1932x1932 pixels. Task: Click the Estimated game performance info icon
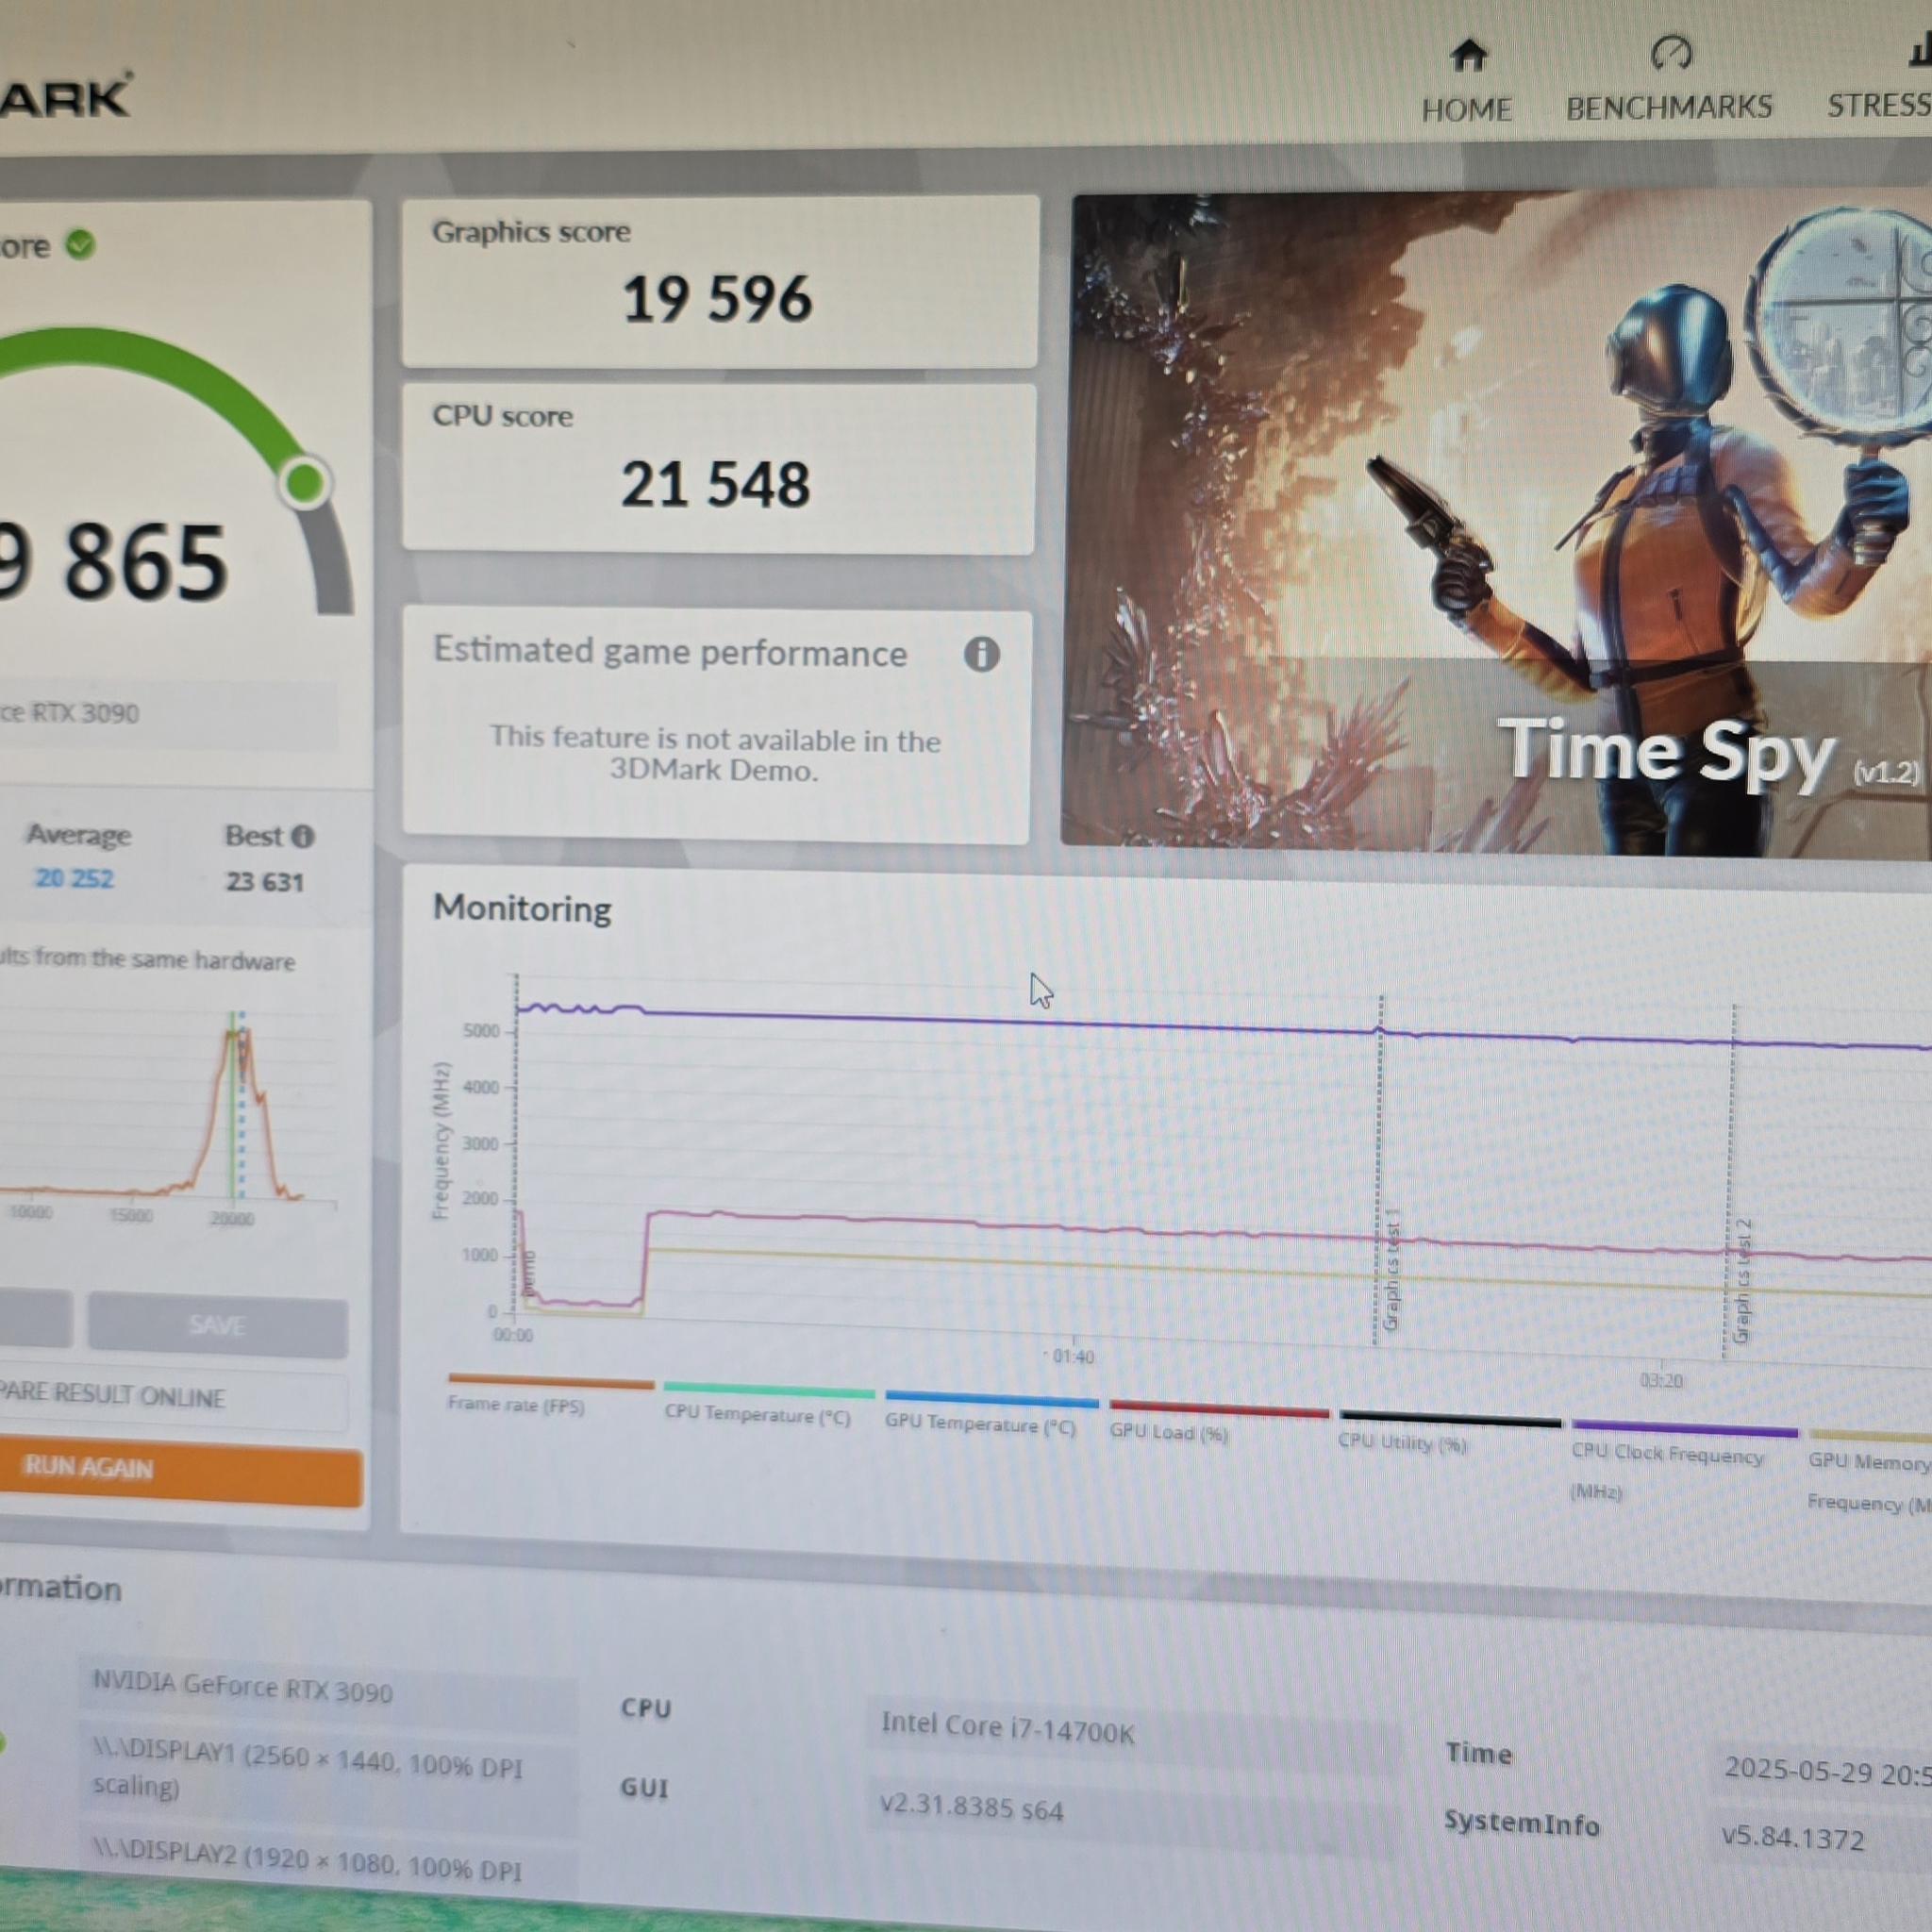981,654
